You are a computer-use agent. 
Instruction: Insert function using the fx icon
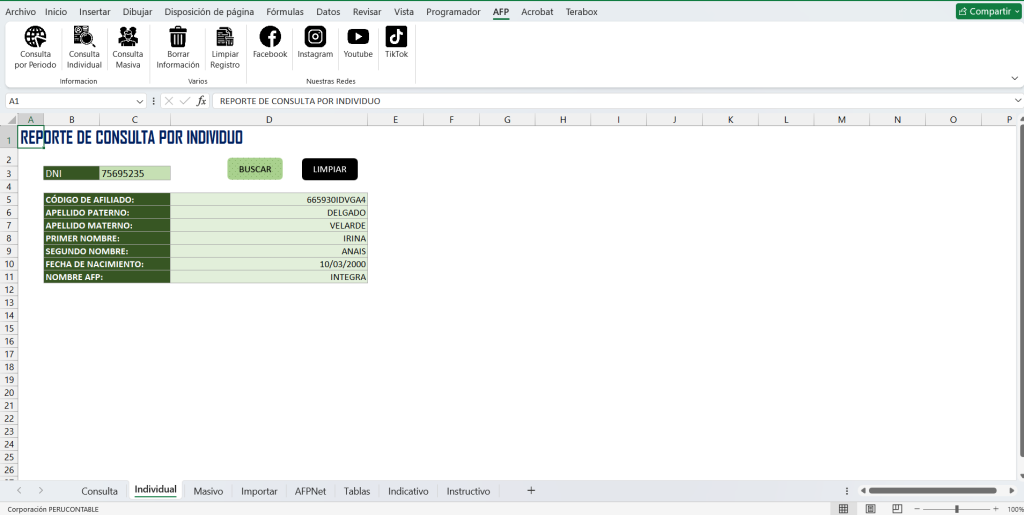click(201, 101)
